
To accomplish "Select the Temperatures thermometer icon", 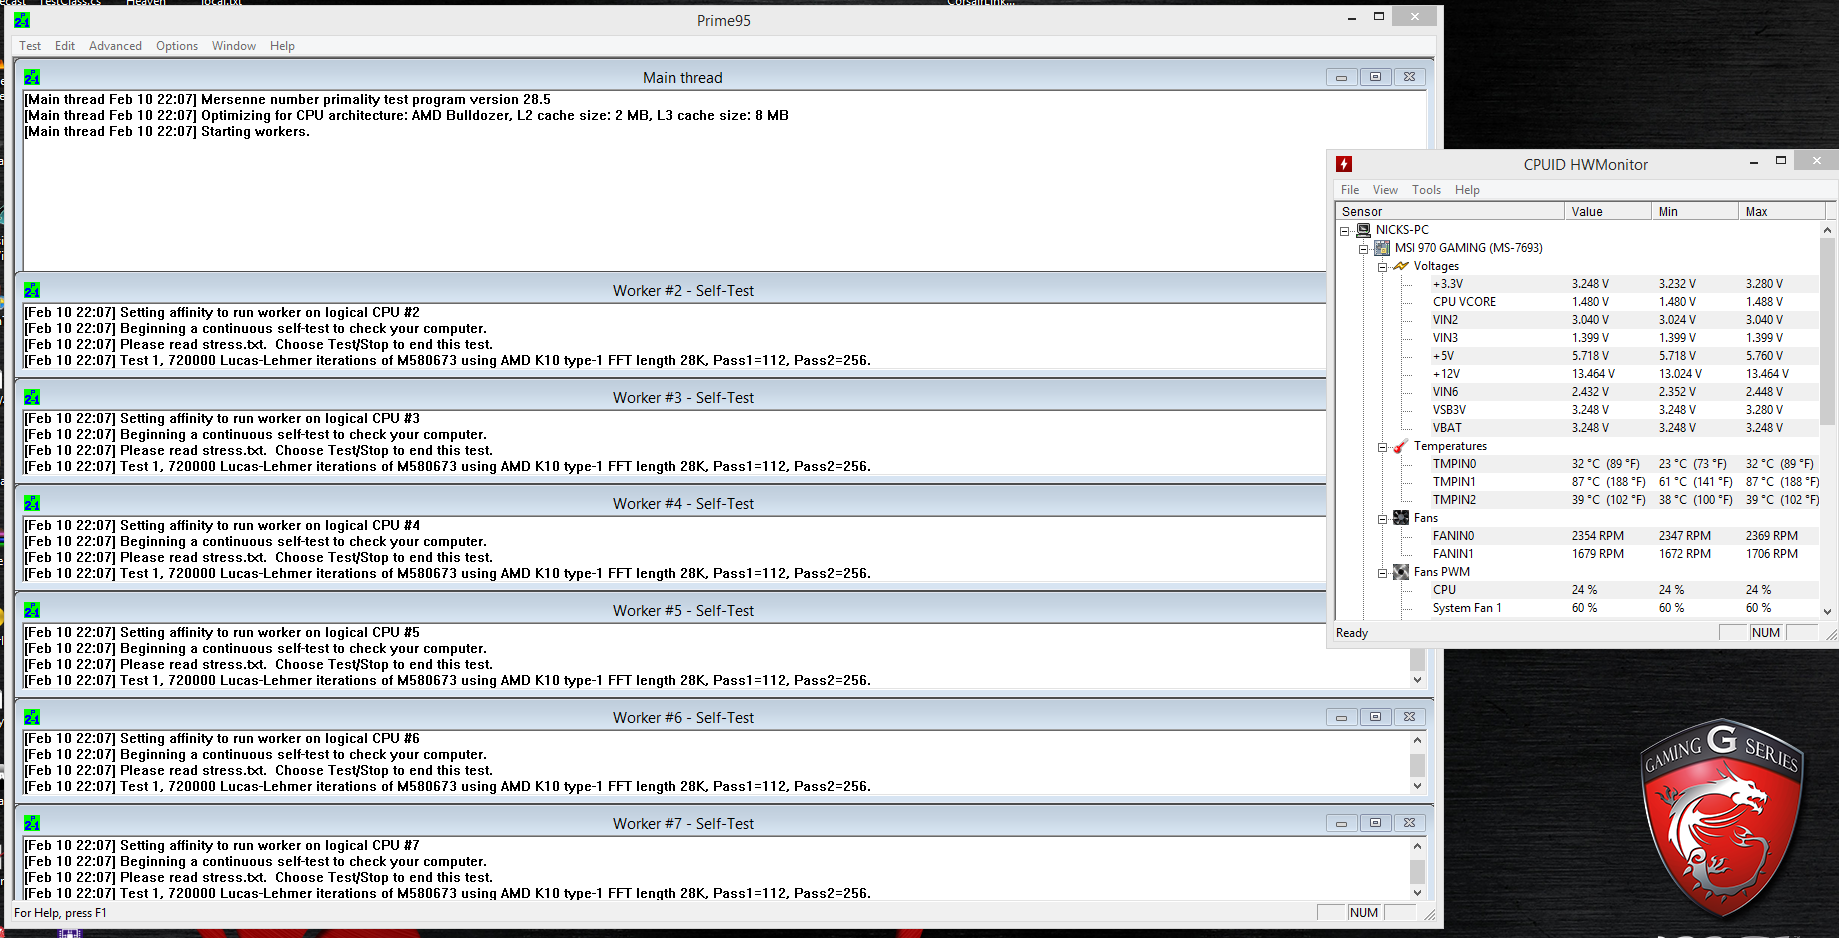I will click(1401, 446).
